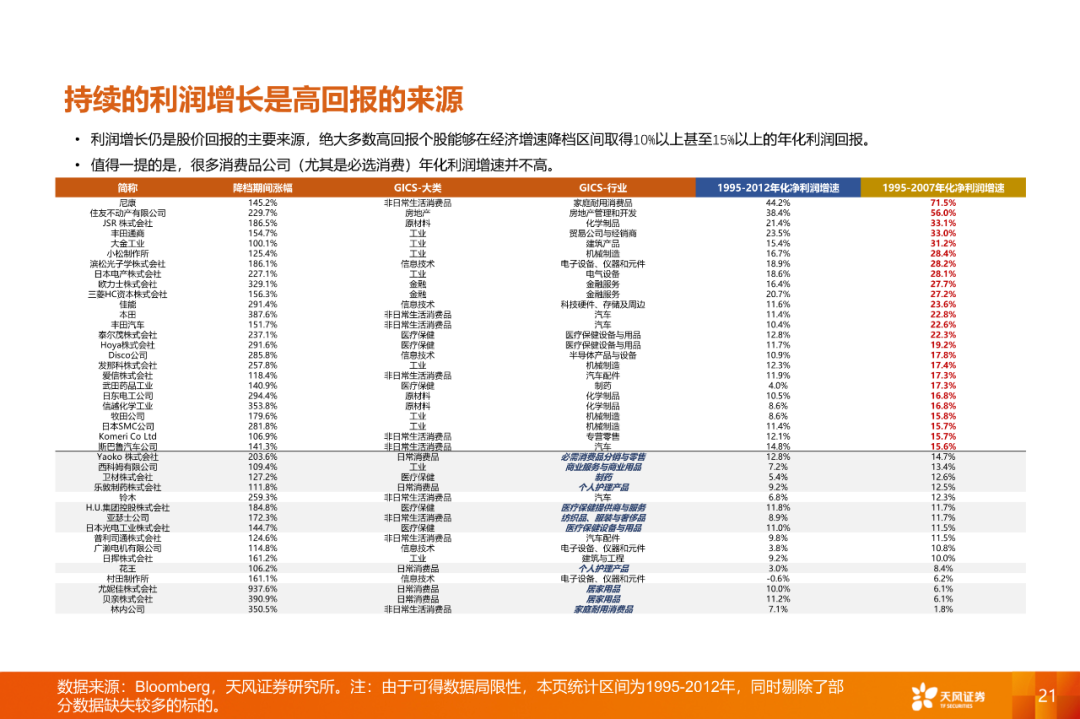This screenshot has width=1080, height=719.
Task: Select the company 西科姆有限公司
Action: 127,467
